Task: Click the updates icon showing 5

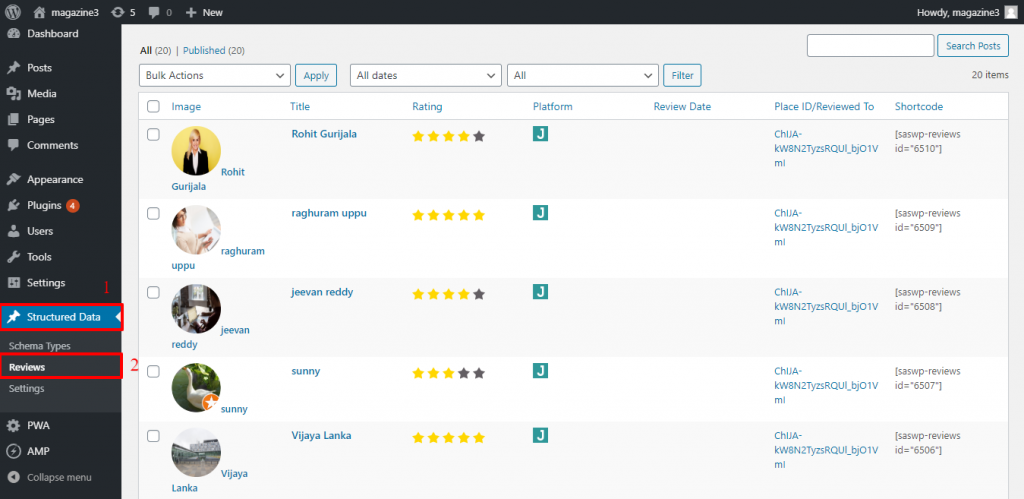Action: 118,12
